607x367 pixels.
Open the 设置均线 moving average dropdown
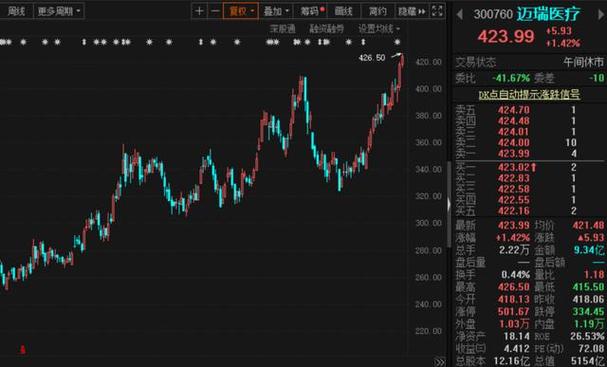pyautogui.click(x=379, y=29)
